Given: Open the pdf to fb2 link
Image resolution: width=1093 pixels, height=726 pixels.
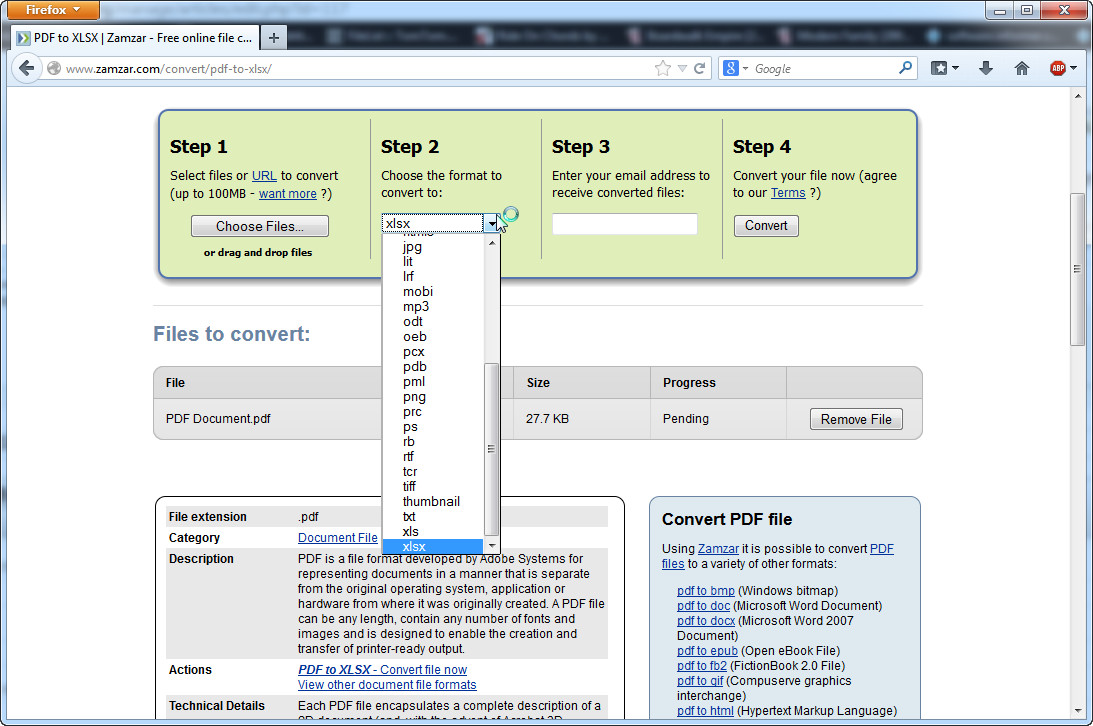Looking at the screenshot, I should 702,665.
